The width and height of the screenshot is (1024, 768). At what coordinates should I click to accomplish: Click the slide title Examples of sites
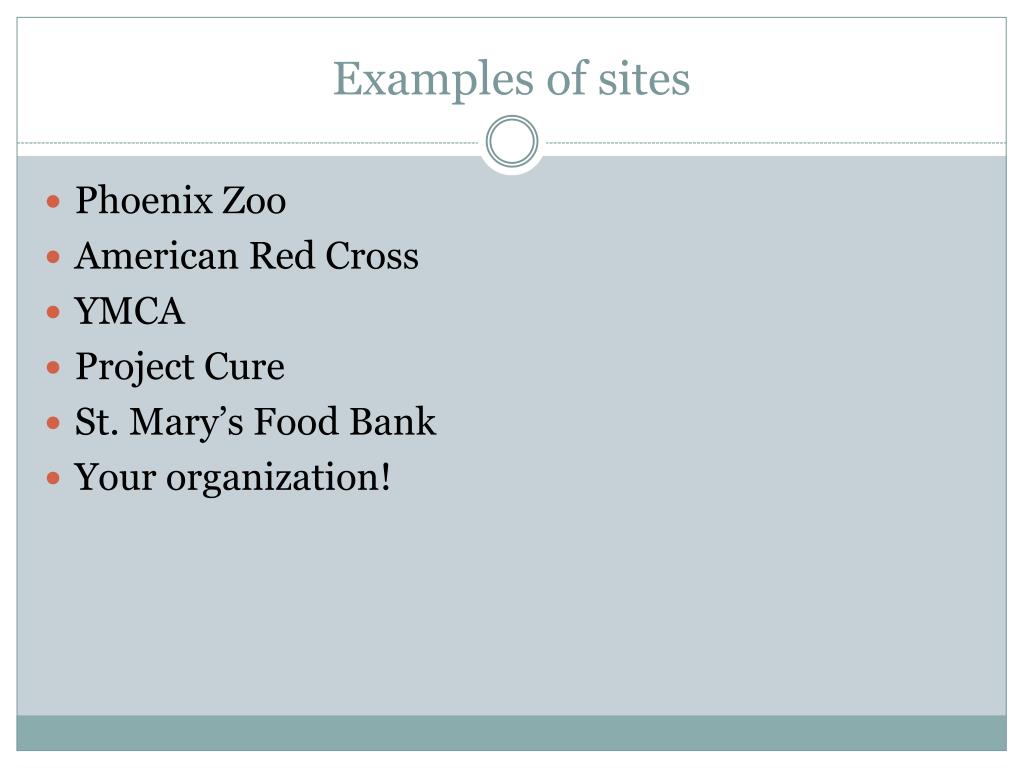(x=511, y=80)
